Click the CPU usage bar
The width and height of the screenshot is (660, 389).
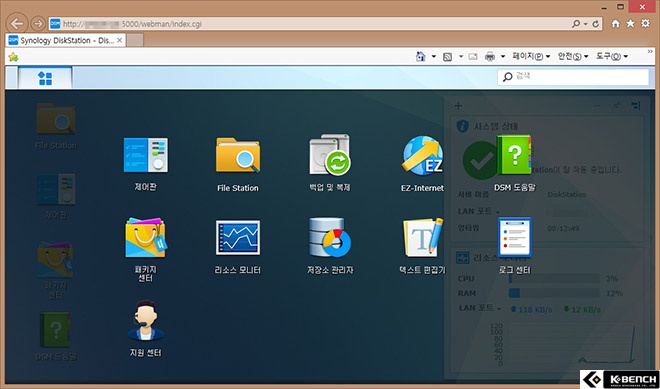(x=554, y=279)
